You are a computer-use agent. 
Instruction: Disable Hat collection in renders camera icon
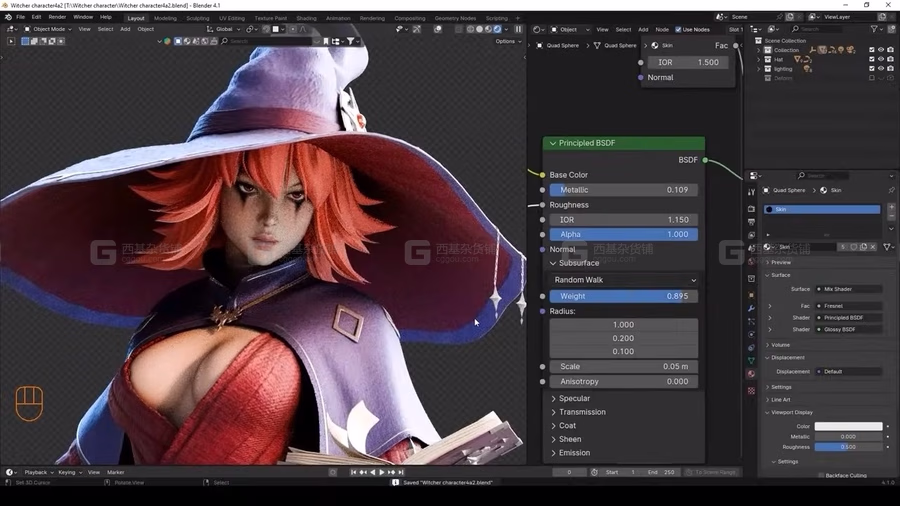click(x=890, y=59)
